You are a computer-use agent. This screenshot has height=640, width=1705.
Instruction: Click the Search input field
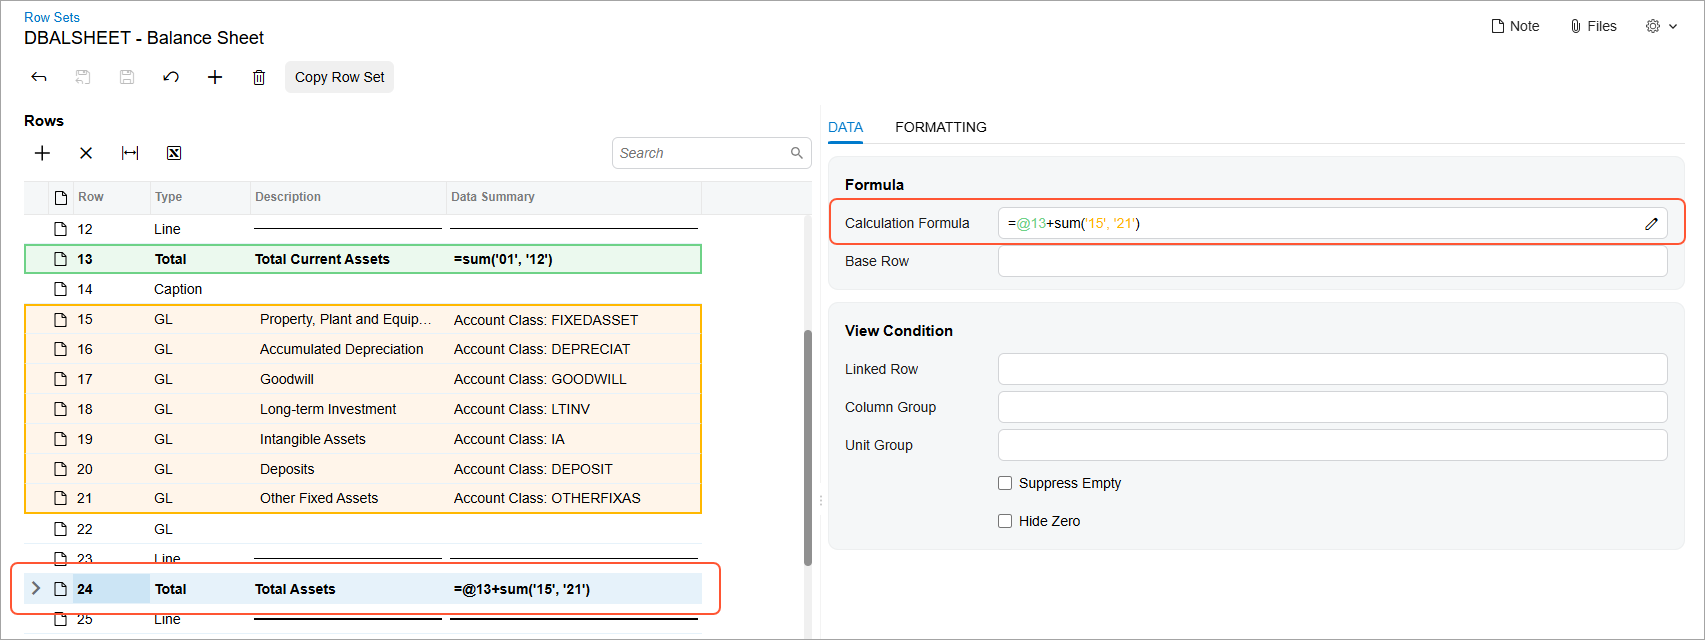(x=703, y=153)
